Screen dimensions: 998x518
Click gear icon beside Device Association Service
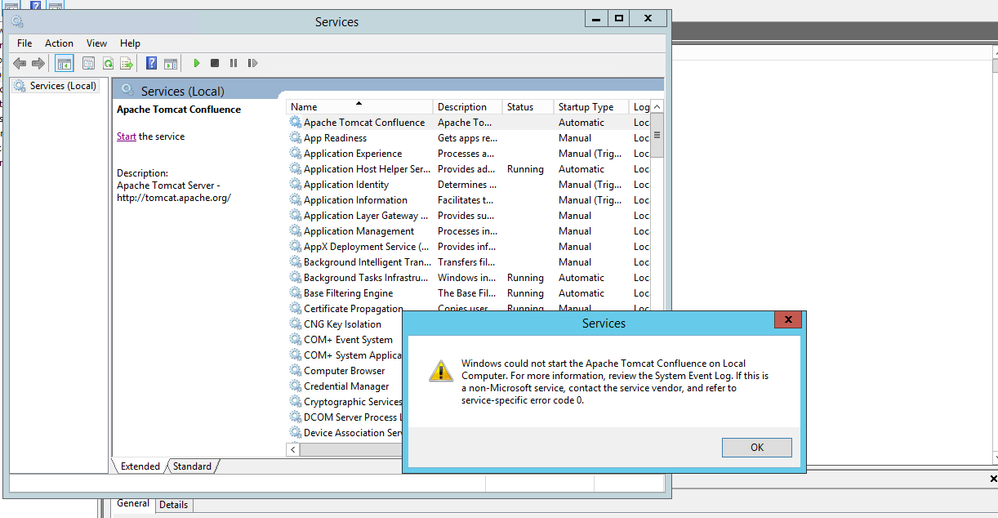pyautogui.click(x=295, y=432)
